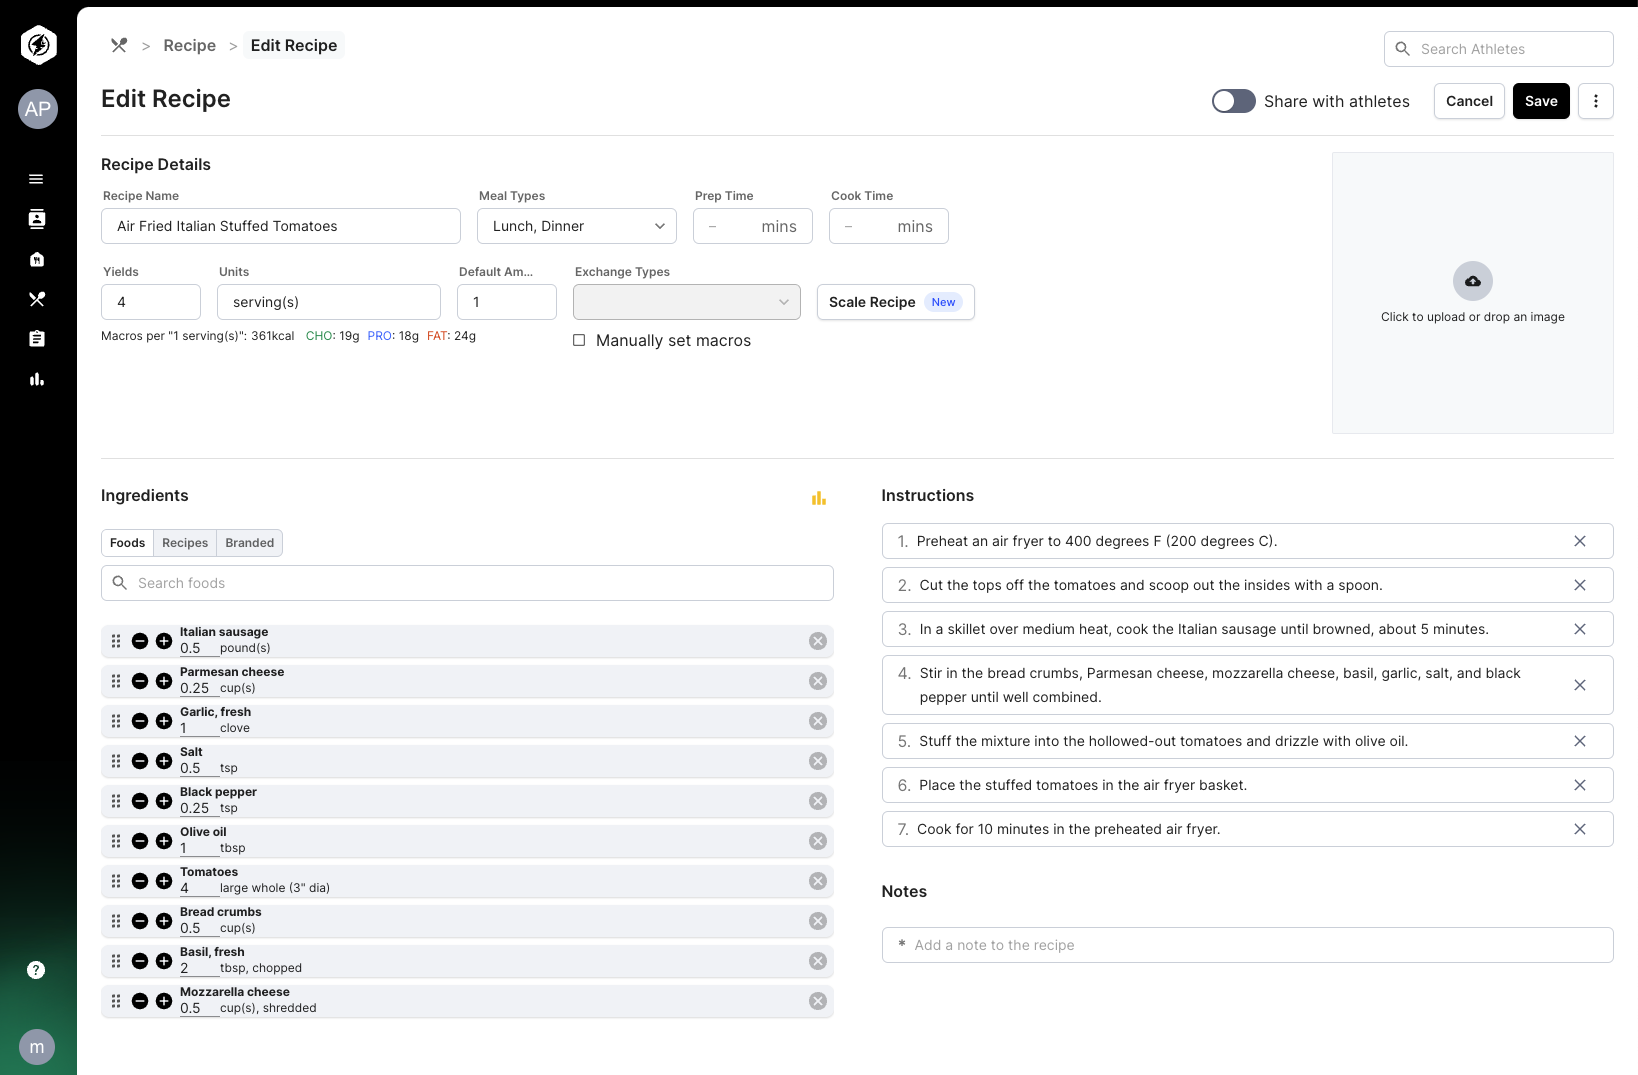
Task: Open the bar chart reports sidebar icon
Action: [36, 379]
